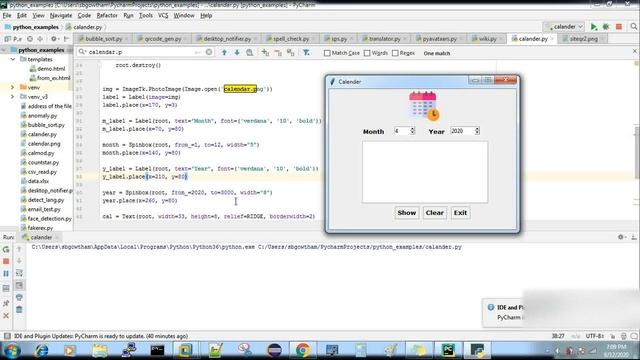Click Show button in Calender window
The height and width of the screenshot is (360, 640).
point(407,213)
